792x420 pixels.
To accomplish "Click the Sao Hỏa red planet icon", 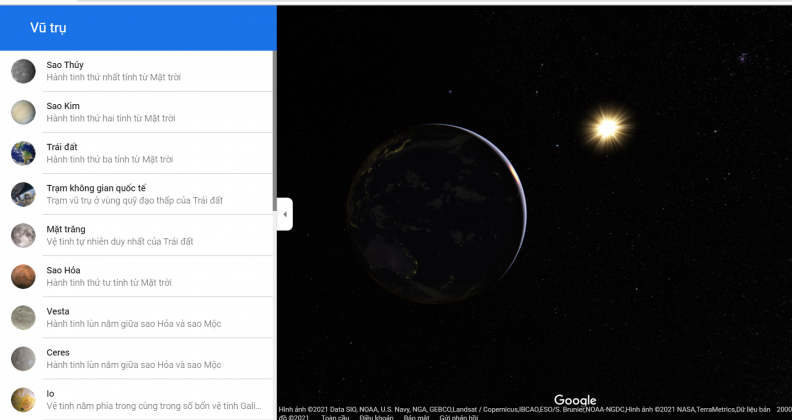I will (x=23, y=276).
